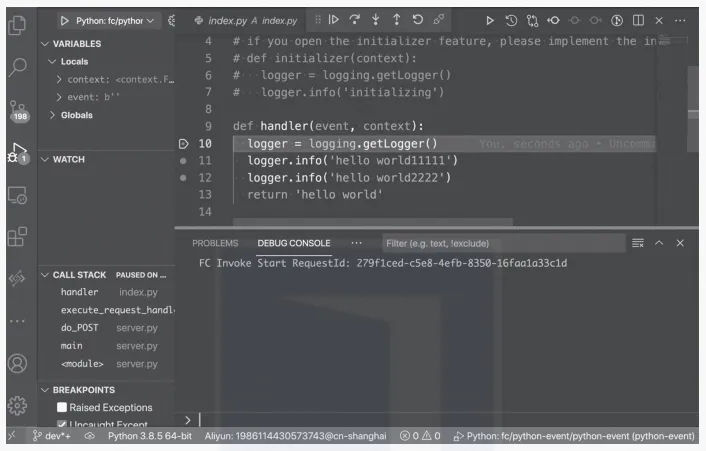Switch to the DEBUG CONSOLE tab
This screenshot has width=706, height=451.
click(294, 243)
